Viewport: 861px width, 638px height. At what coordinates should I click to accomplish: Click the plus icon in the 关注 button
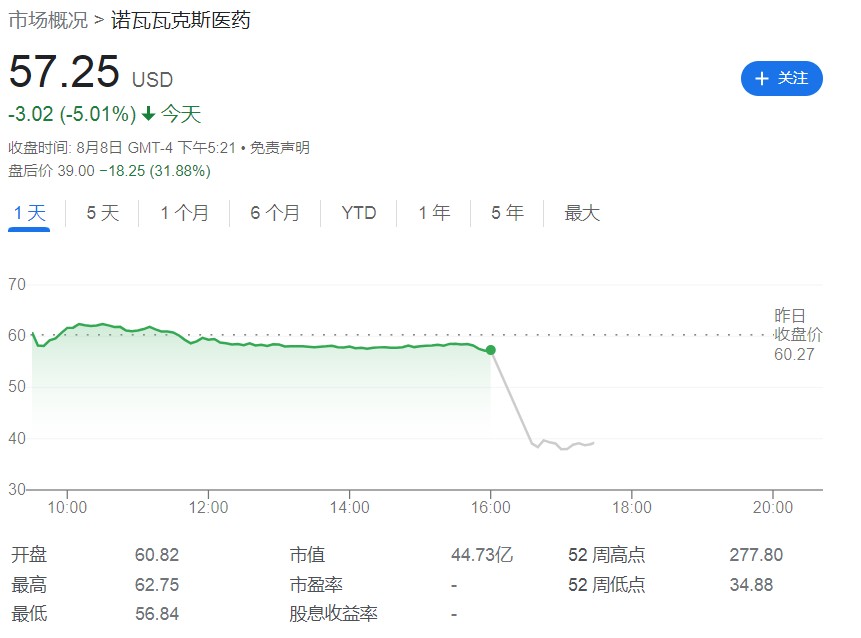pos(761,79)
